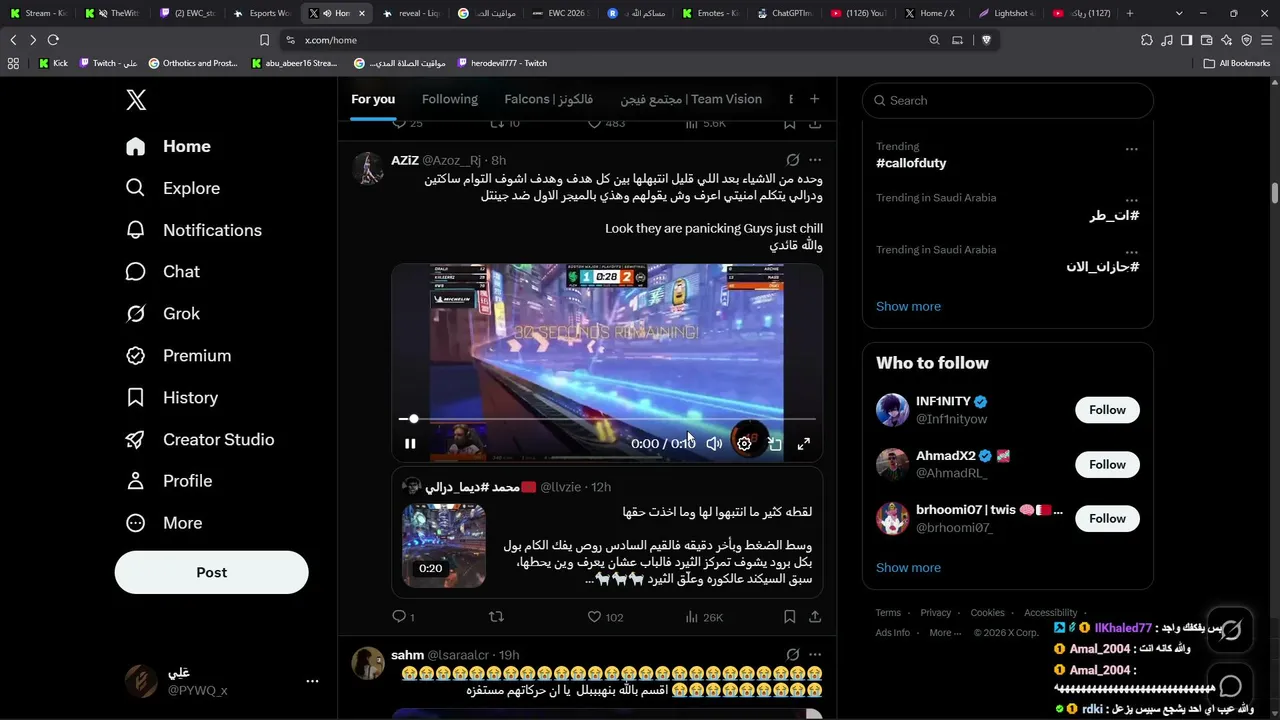Open the #callofduty trending topic
Viewport: 1280px width, 720px height.
[x=911, y=163]
